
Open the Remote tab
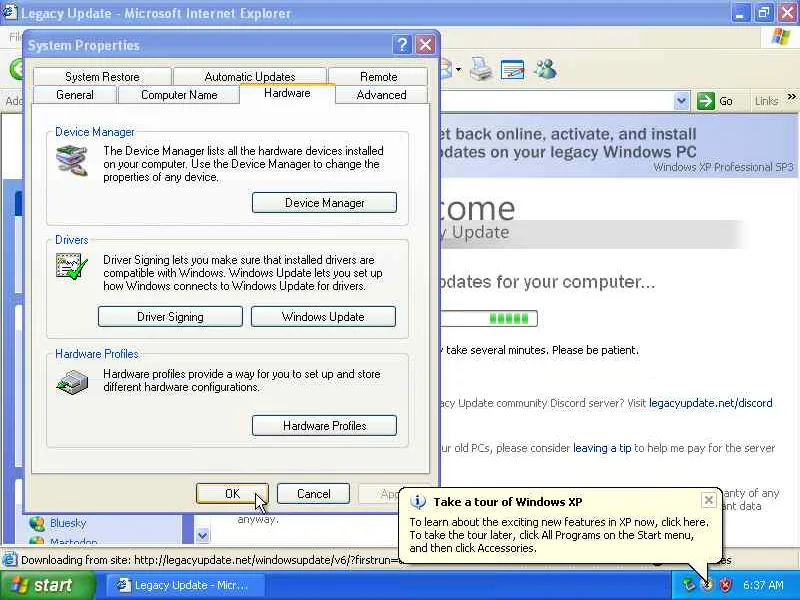coord(378,77)
